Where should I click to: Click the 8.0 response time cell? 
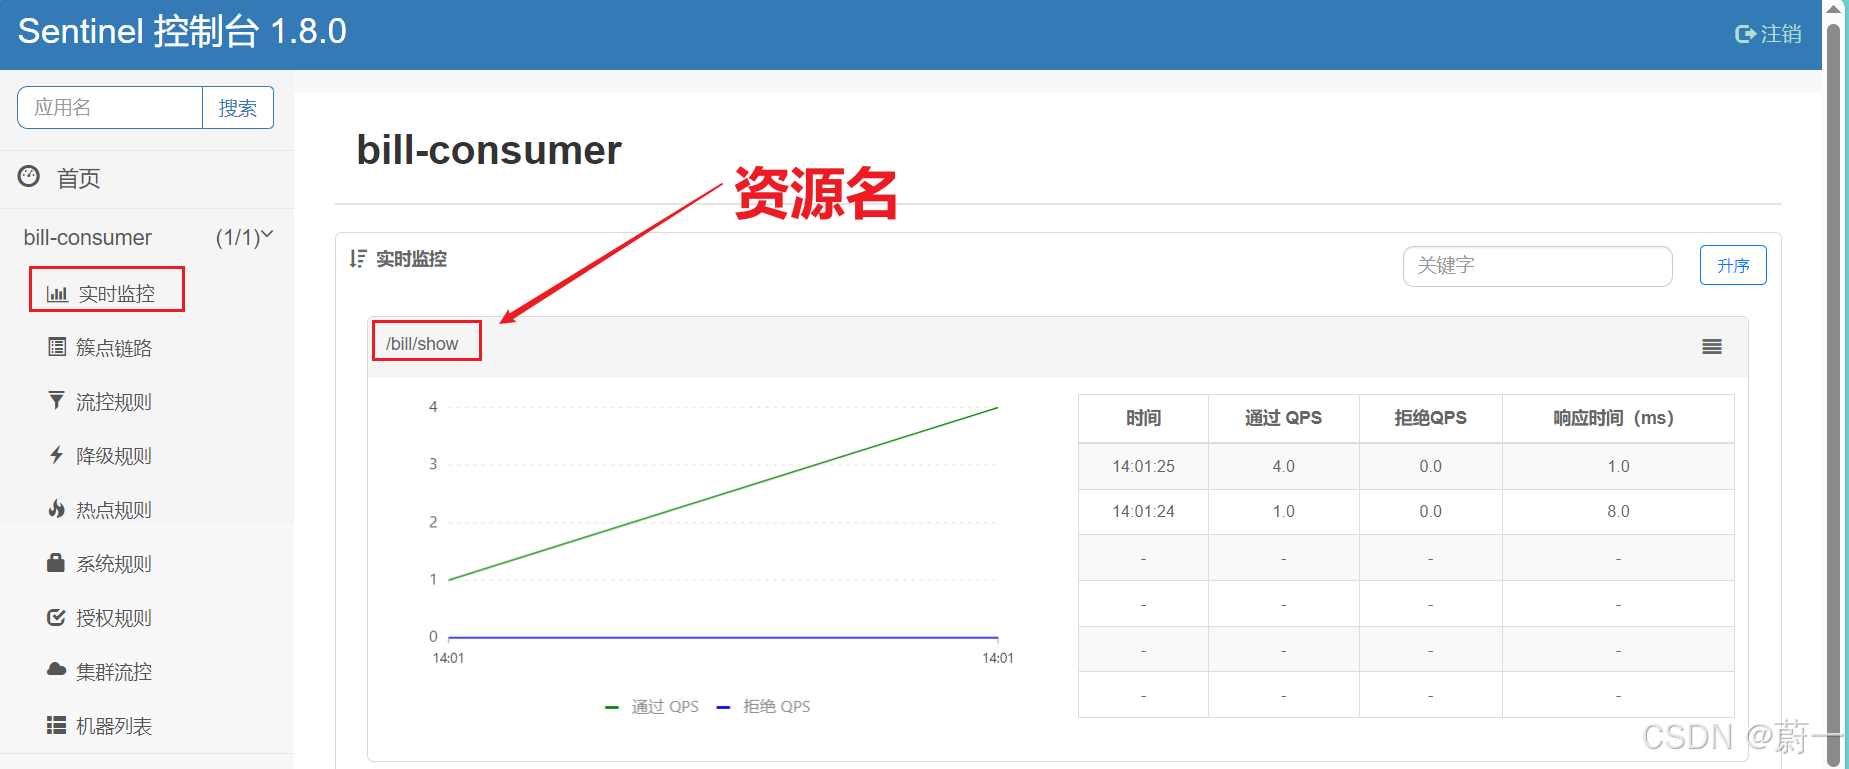1618,511
